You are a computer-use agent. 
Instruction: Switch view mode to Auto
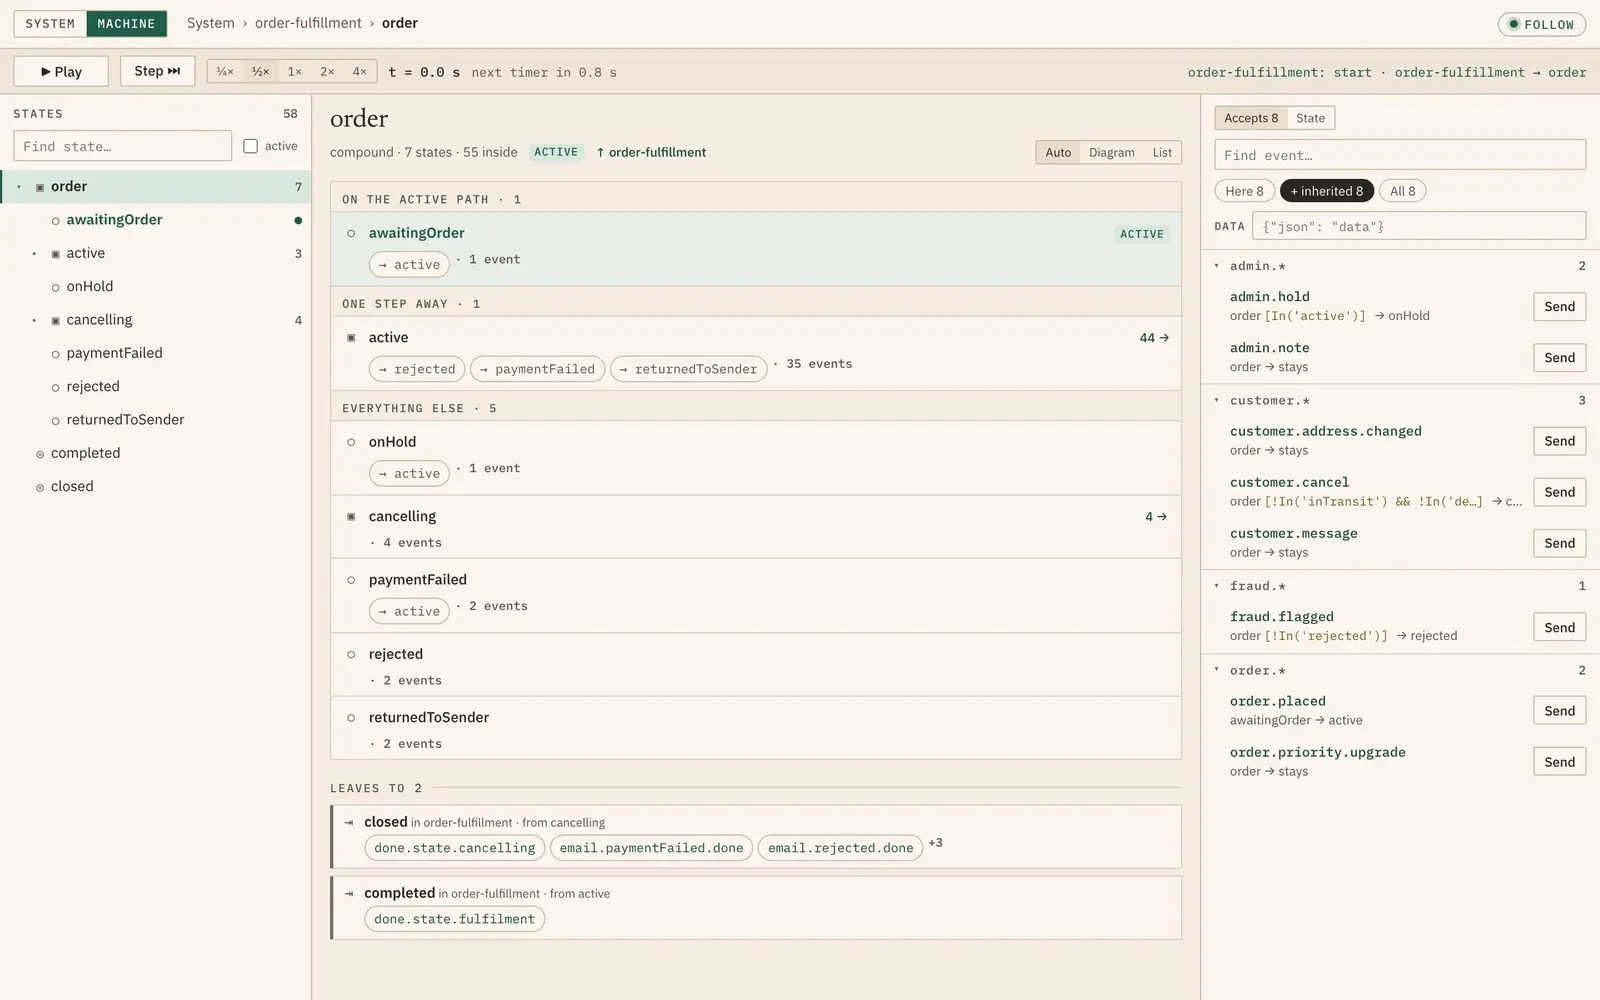coord(1058,153)
